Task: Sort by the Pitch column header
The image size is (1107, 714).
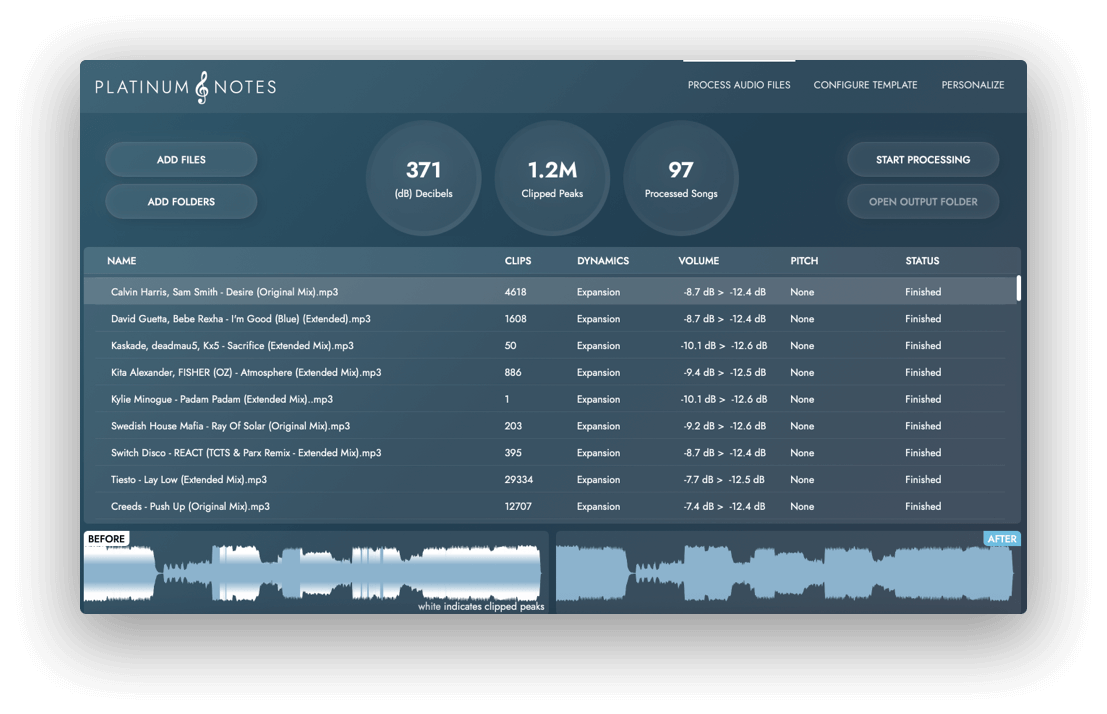Action: point(804,261)
